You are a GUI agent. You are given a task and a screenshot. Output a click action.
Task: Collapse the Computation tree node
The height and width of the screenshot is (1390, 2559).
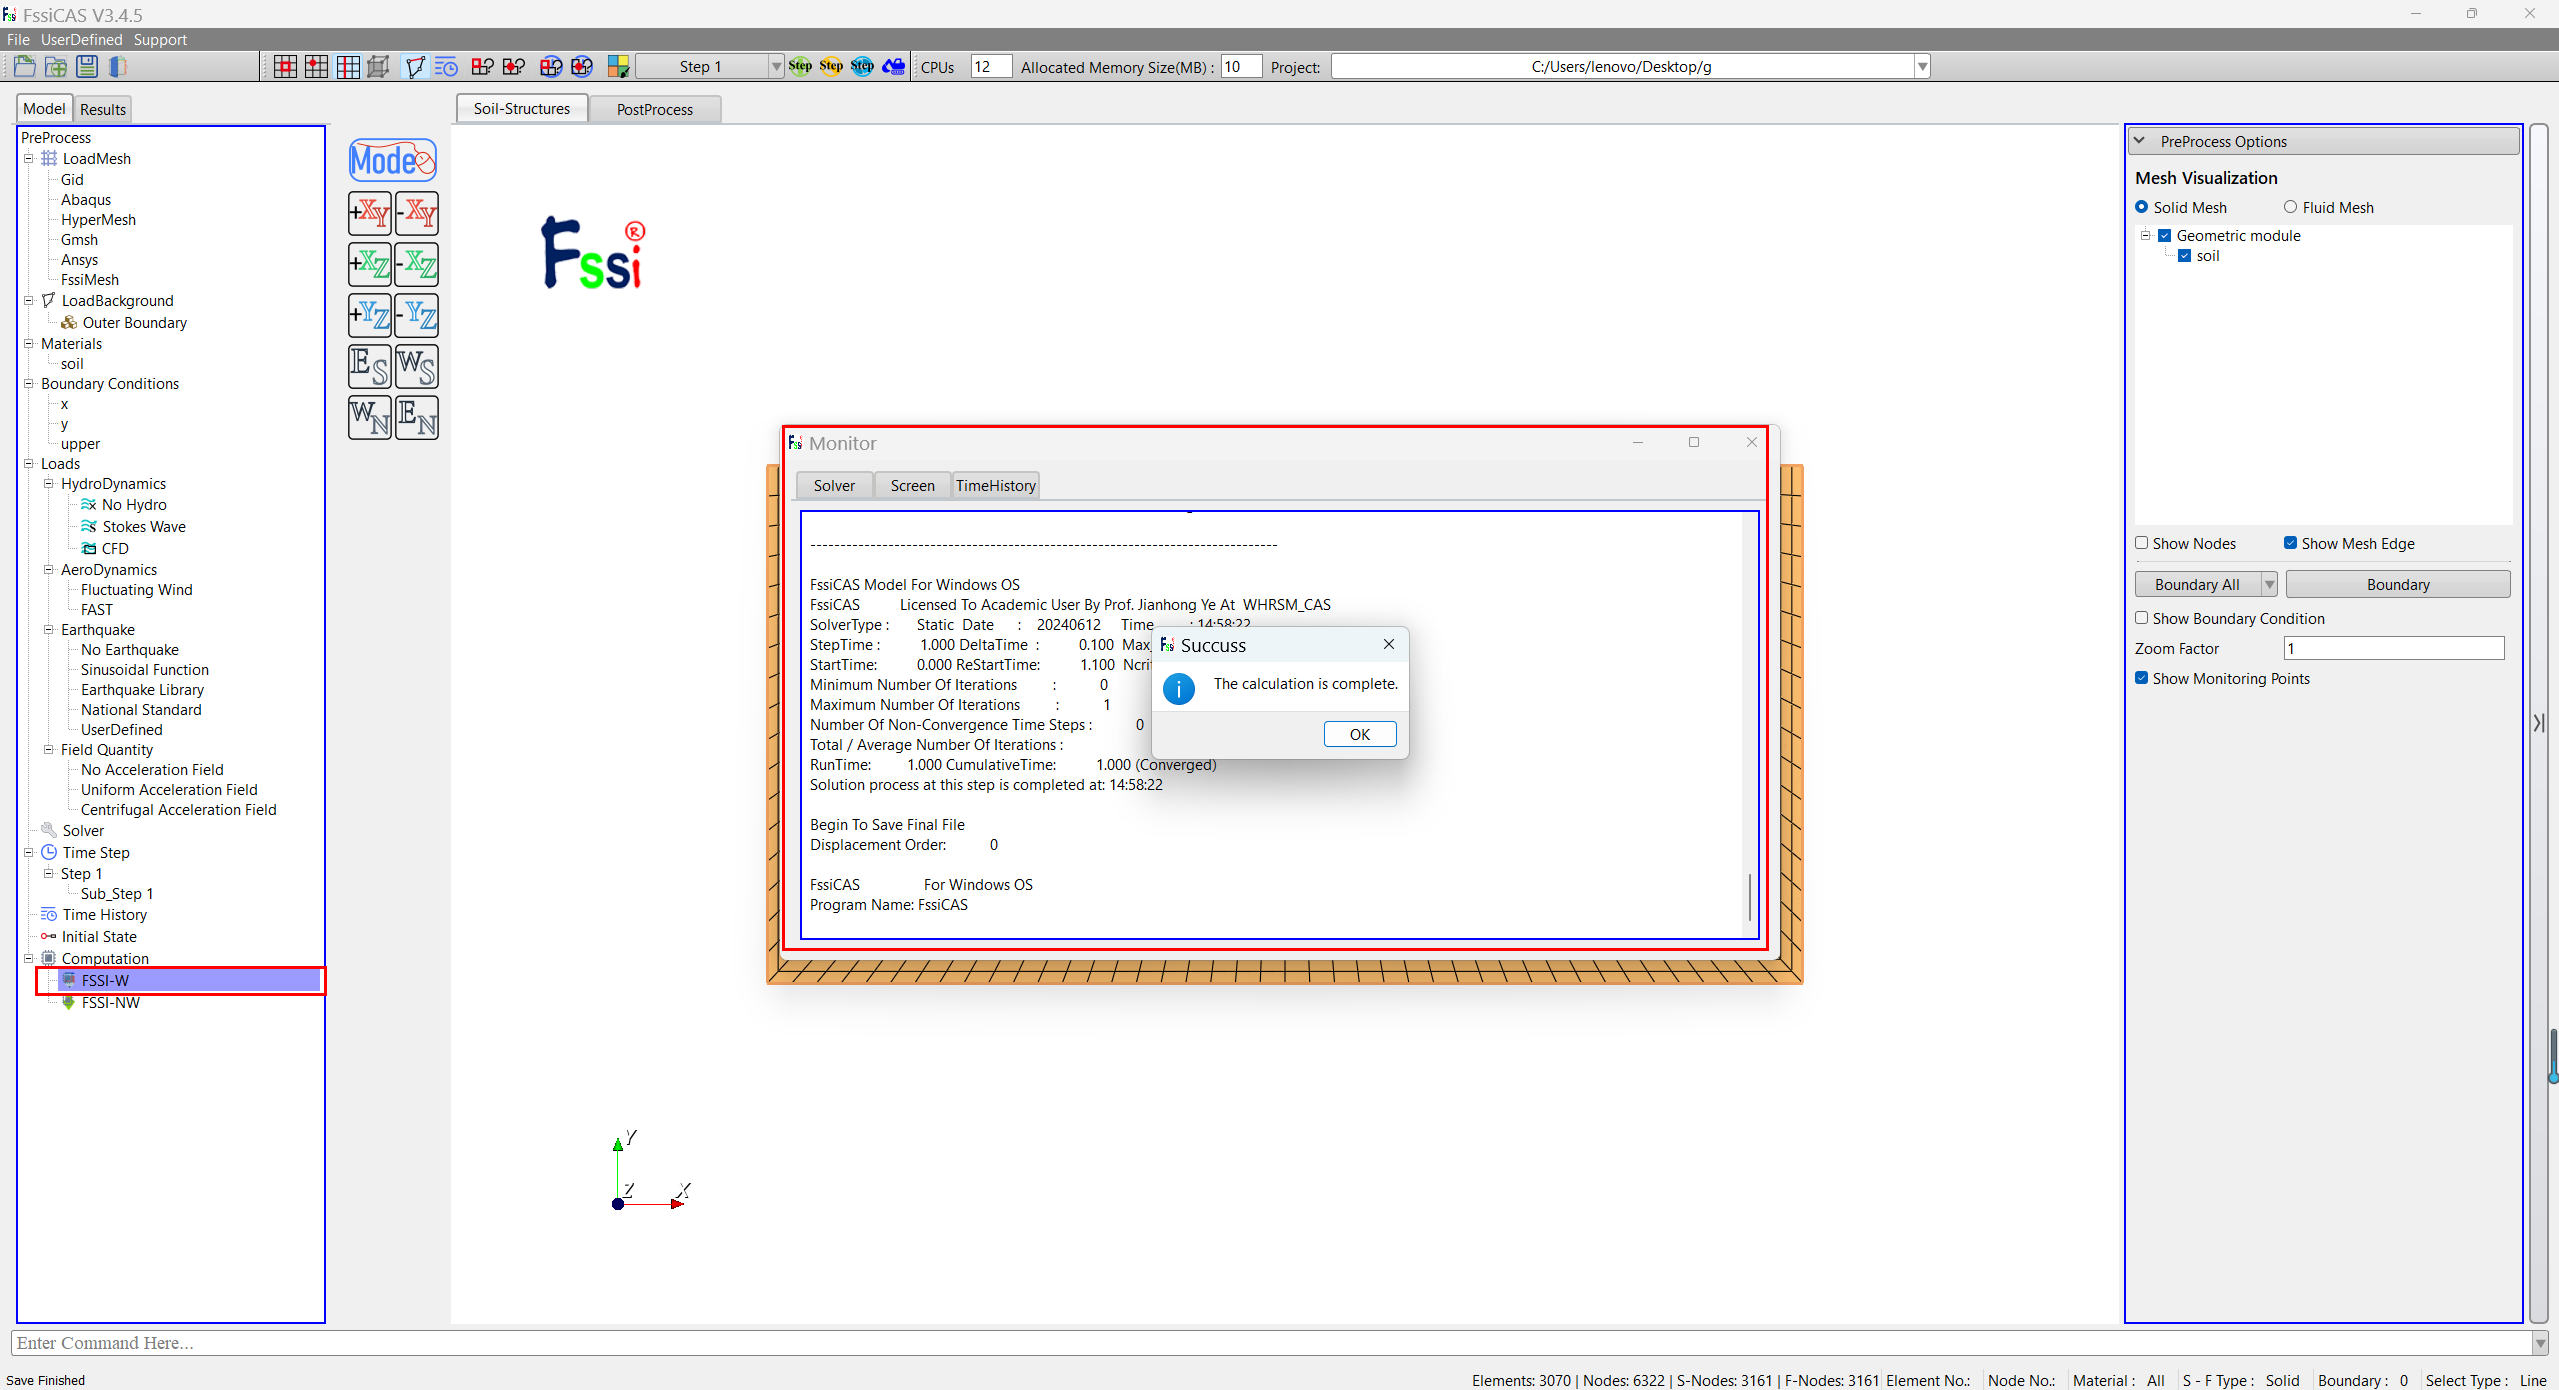click(x=29, y=958)
